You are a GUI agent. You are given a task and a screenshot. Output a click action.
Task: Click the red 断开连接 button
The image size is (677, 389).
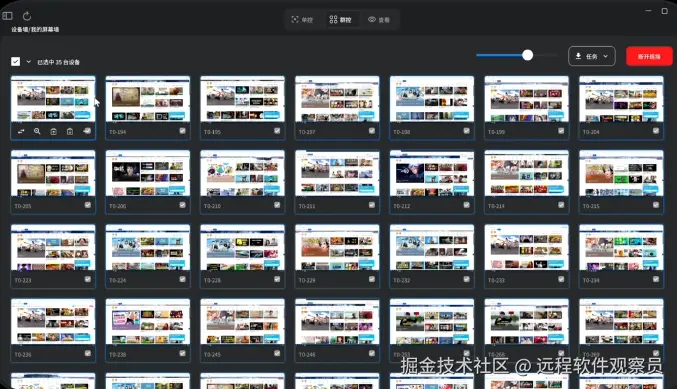(649, 56)
